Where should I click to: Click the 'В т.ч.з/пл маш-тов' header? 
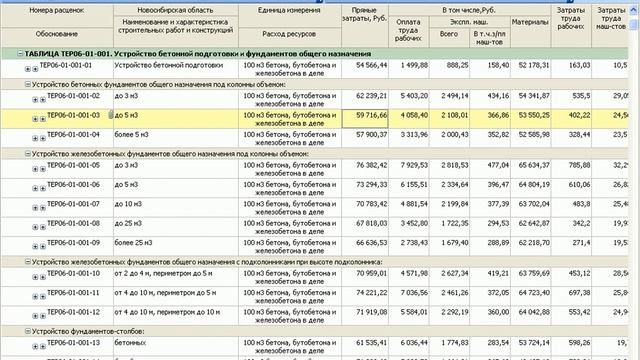pos(489,38)
